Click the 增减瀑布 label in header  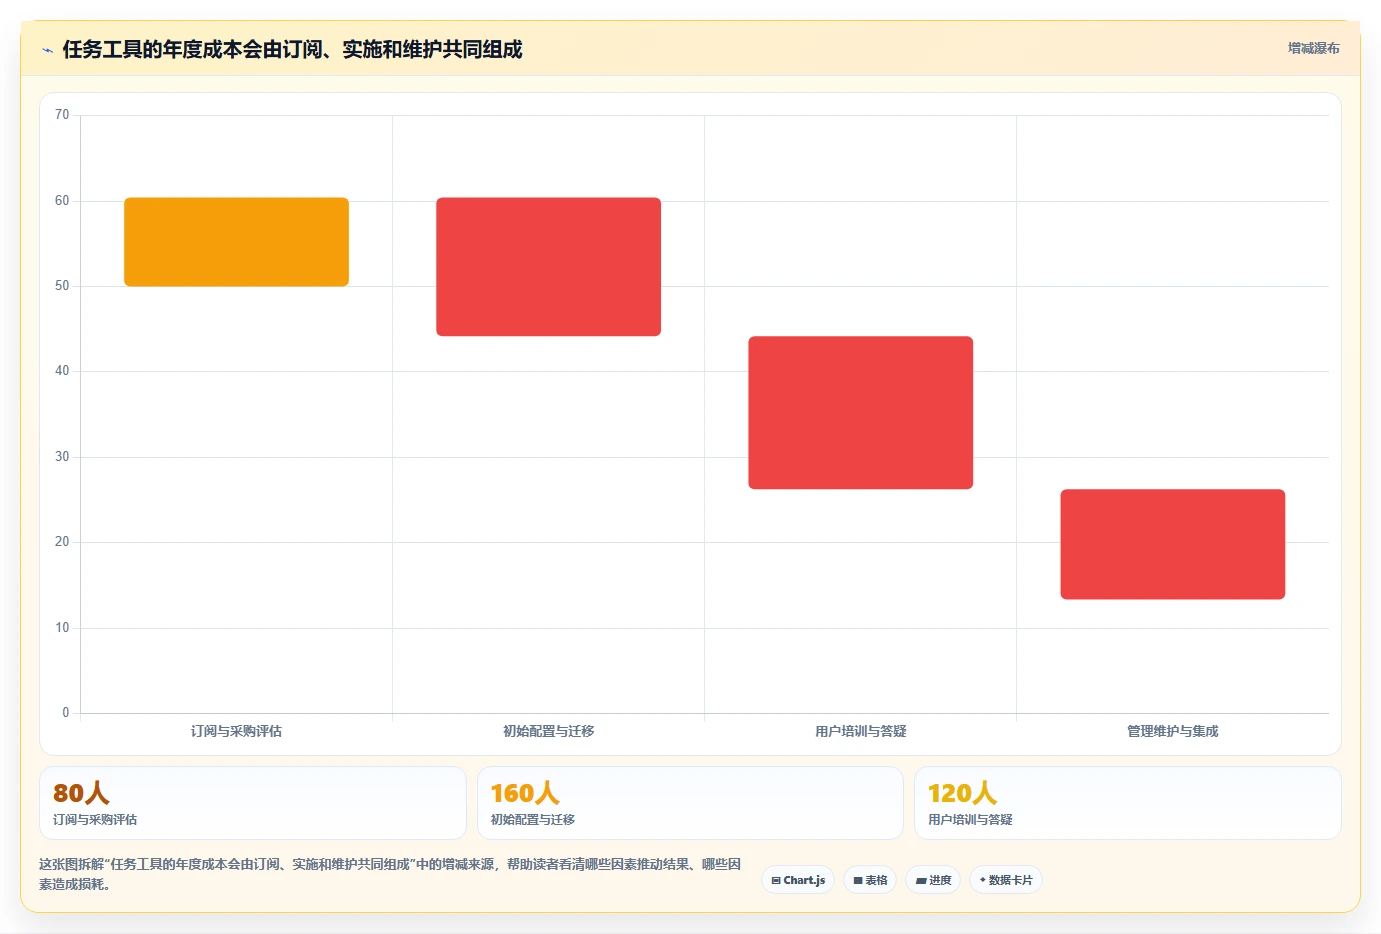[x=1313, y=48]
